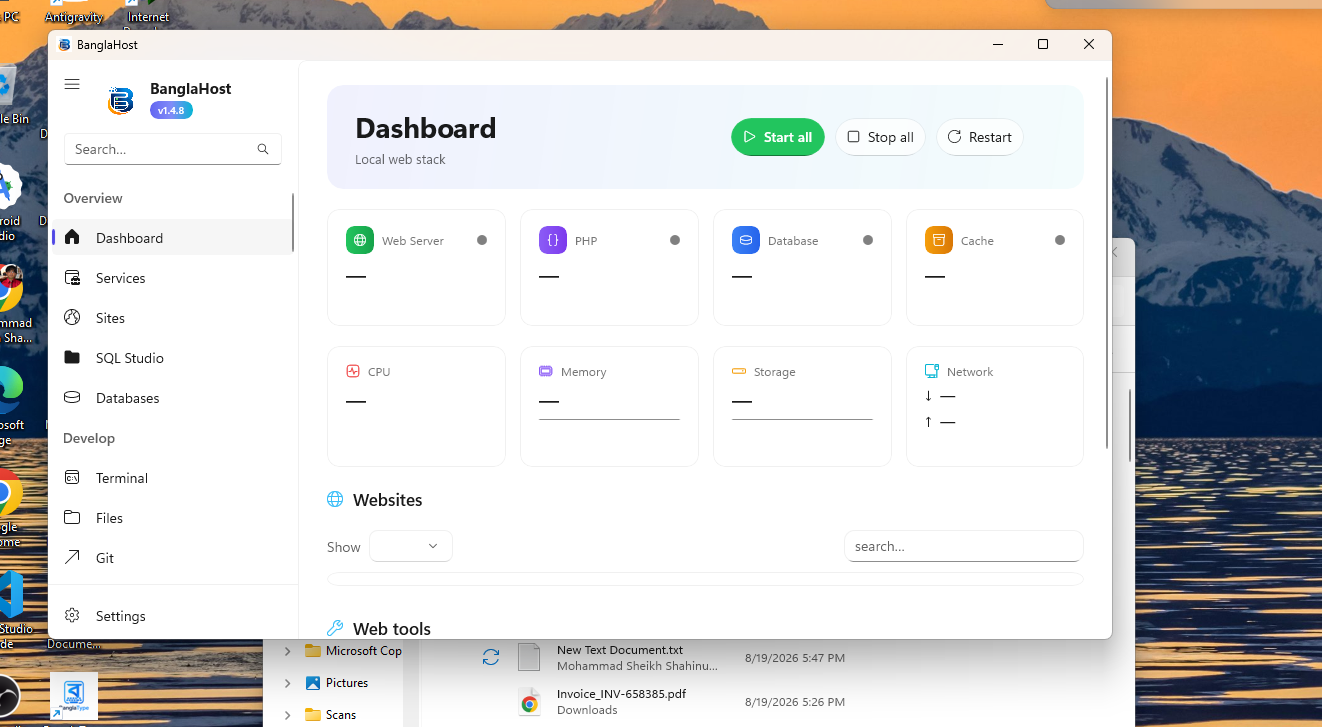Image resolution: width=1322 pixels, height=727 pixels.
Task: Click the 8/19/2026 5:26 PM date cell
Action: click(795, 702)
